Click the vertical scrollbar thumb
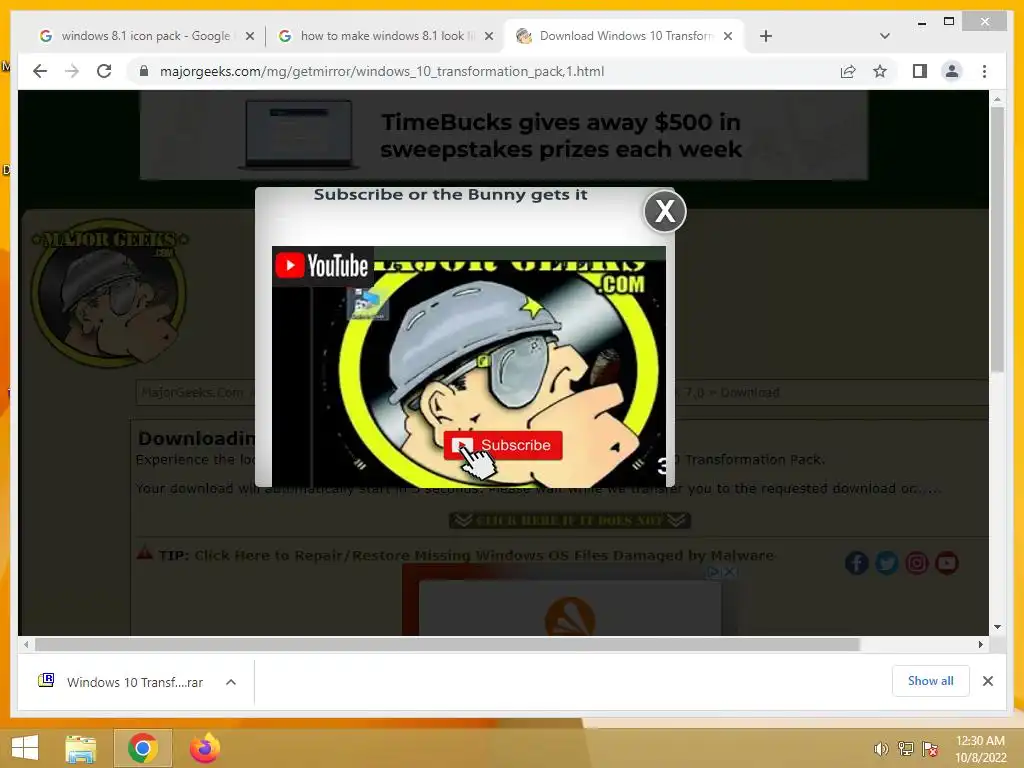Viewport: 1024px width, 768px height. pos(997,240)
